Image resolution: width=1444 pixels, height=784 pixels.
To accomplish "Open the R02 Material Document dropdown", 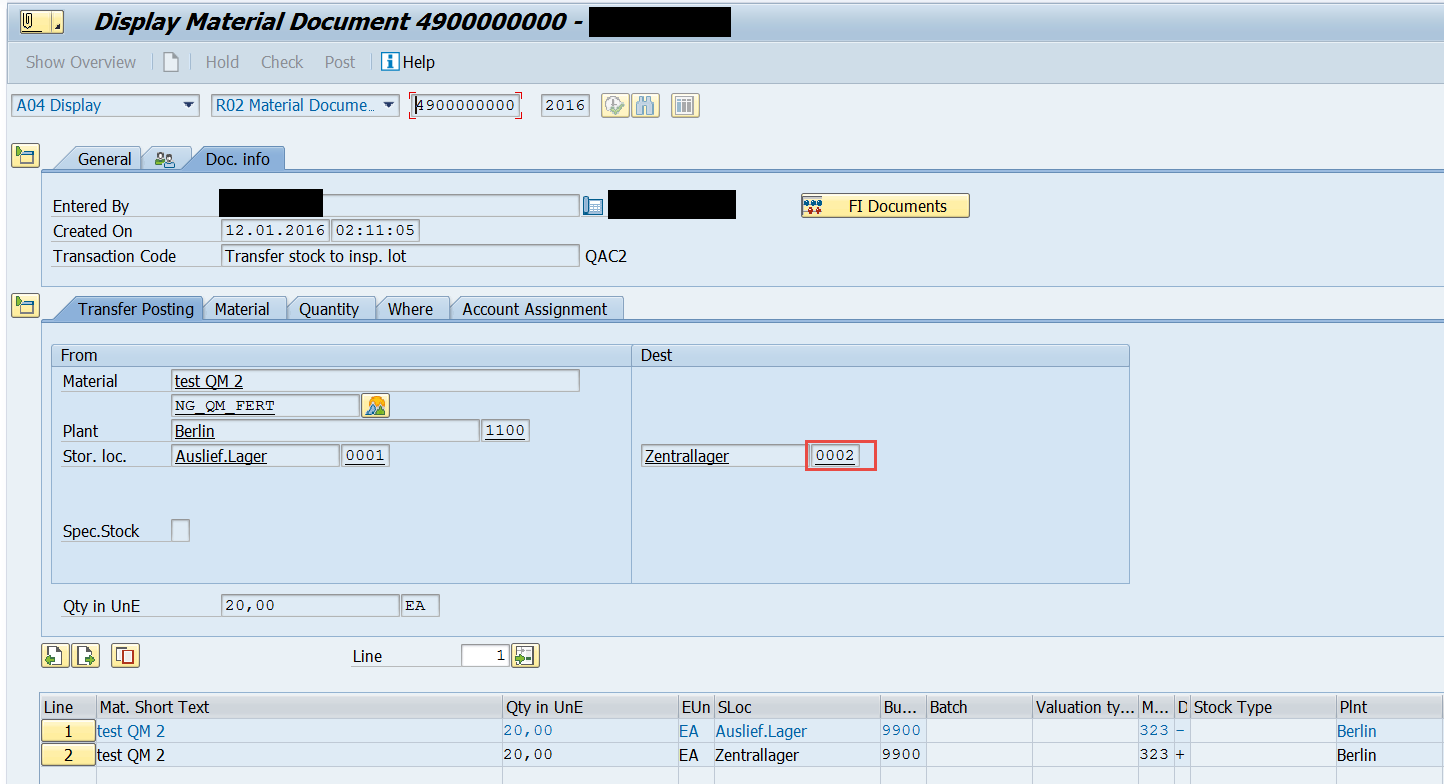I will [x=388, y=105].
